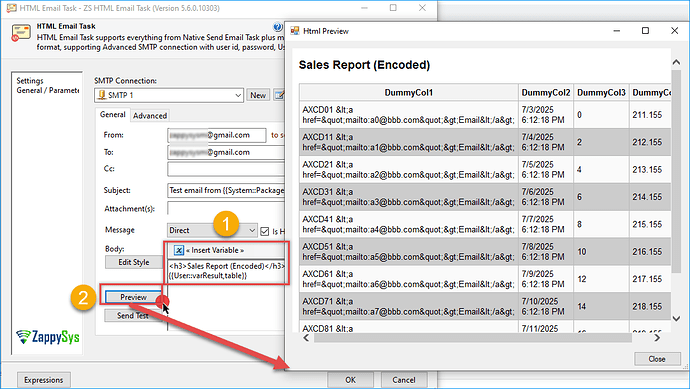This screenshot has width=690, height=389.
Task: Click the Send Test button
Action: point(133,316)
